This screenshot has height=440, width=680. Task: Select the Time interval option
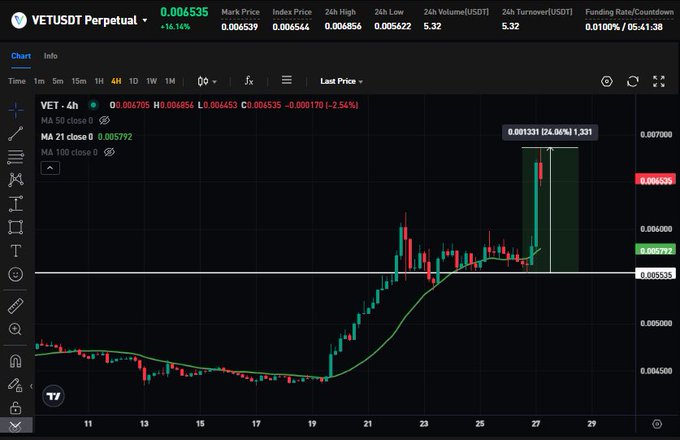coord(17,81)
